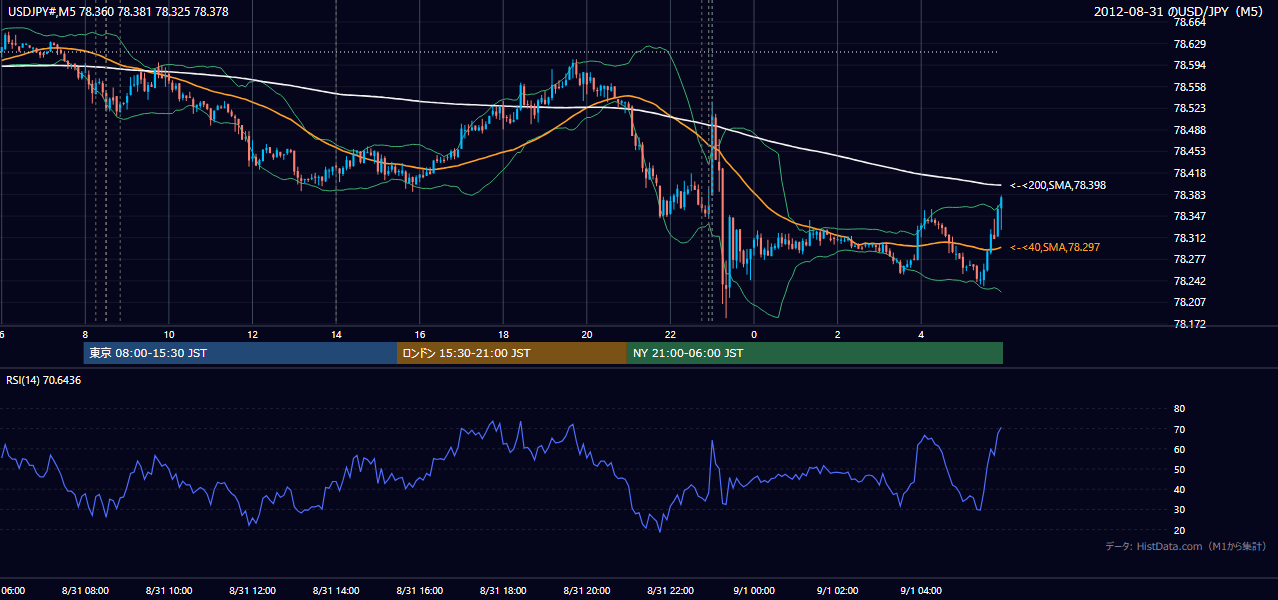Click price axis value 78.277
1278x600 pixels.
point(1188,259)
